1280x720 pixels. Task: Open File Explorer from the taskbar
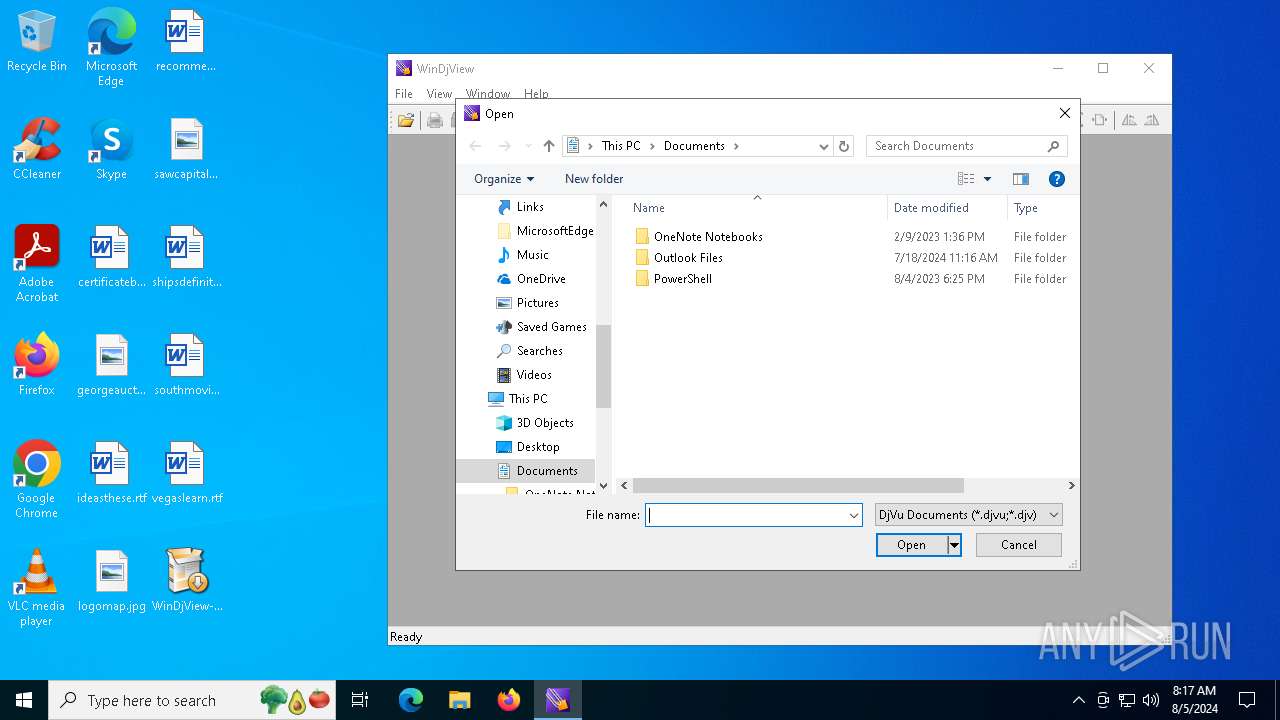[x=460, y=700]
